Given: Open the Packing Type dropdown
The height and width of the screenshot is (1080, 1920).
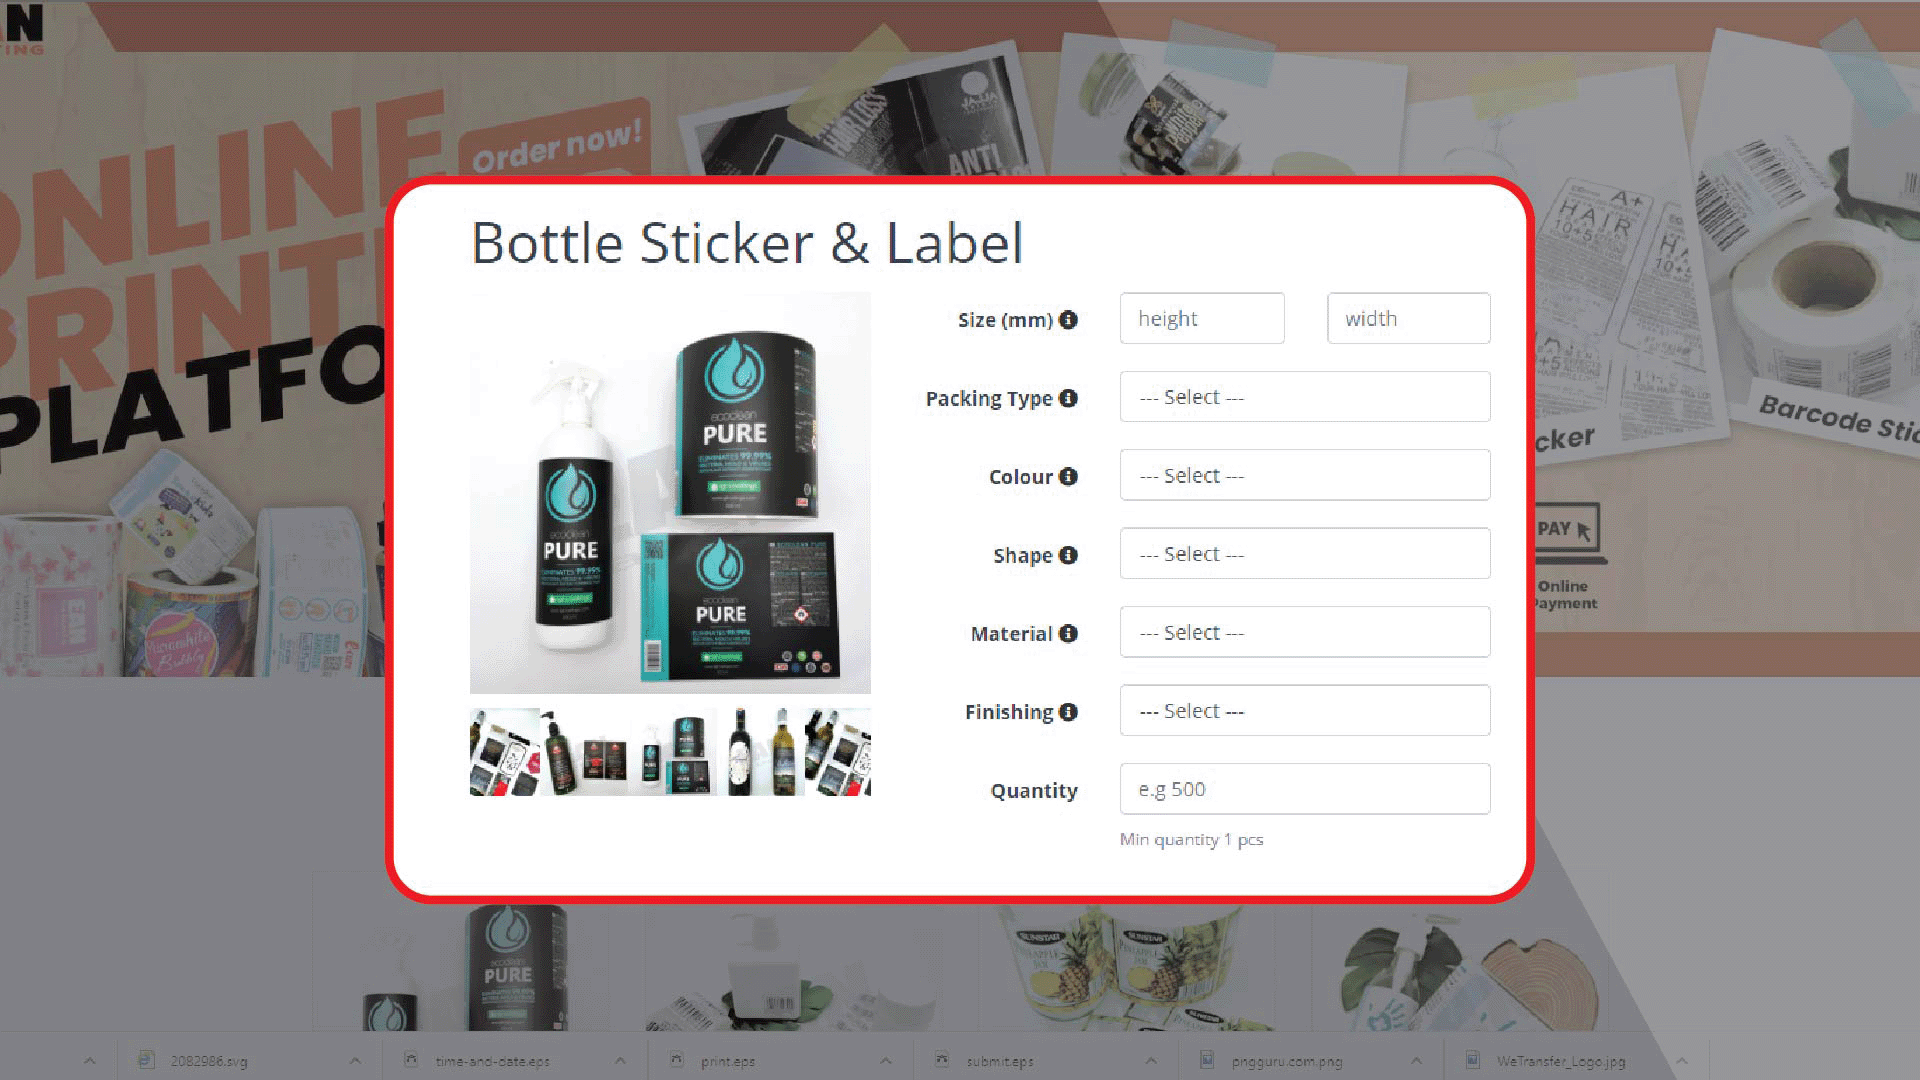Looking at the screenshot, I should [1305, 397].
